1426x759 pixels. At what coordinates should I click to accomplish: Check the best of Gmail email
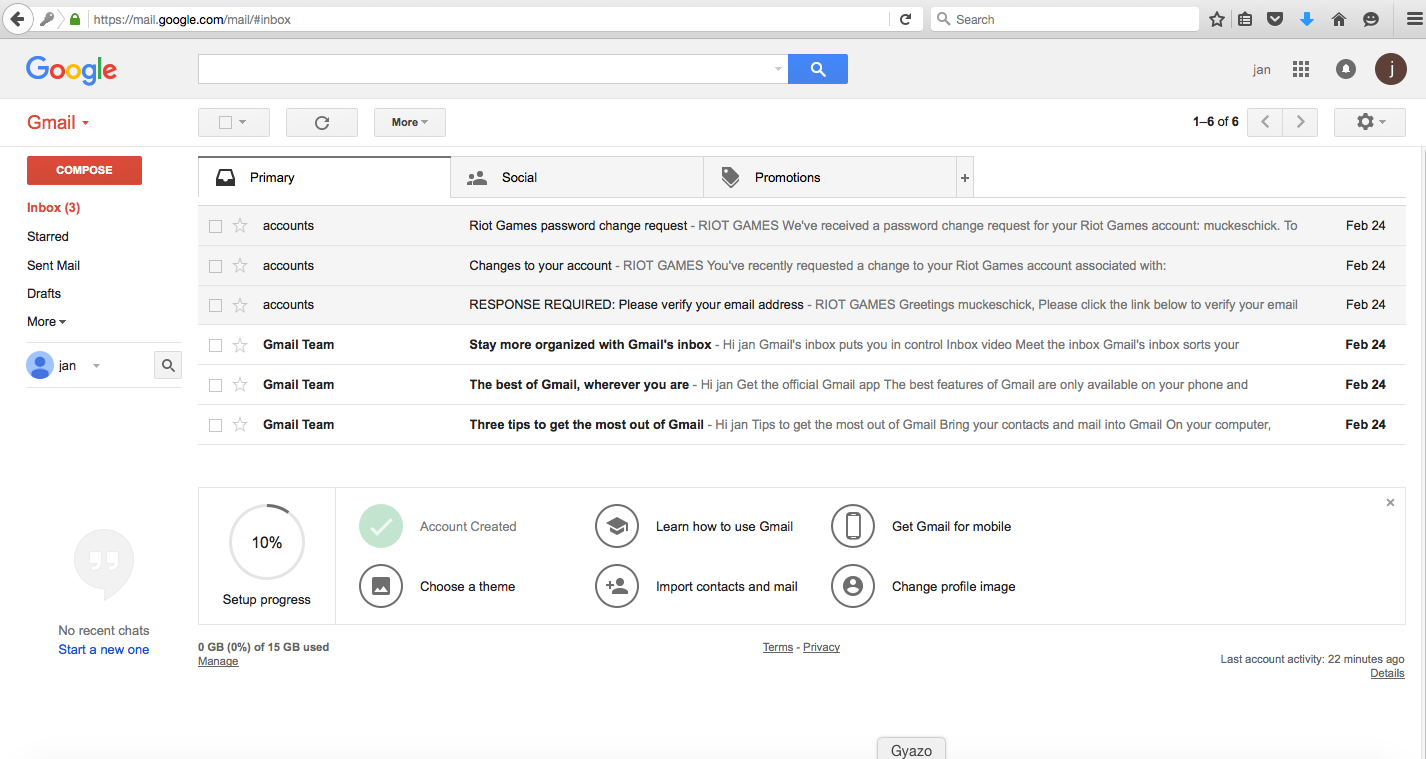click(x=215, y=385)
